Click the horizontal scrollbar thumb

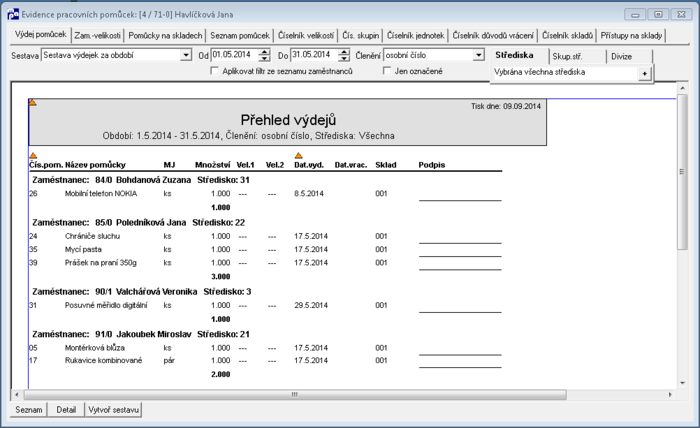click(295, 395)
